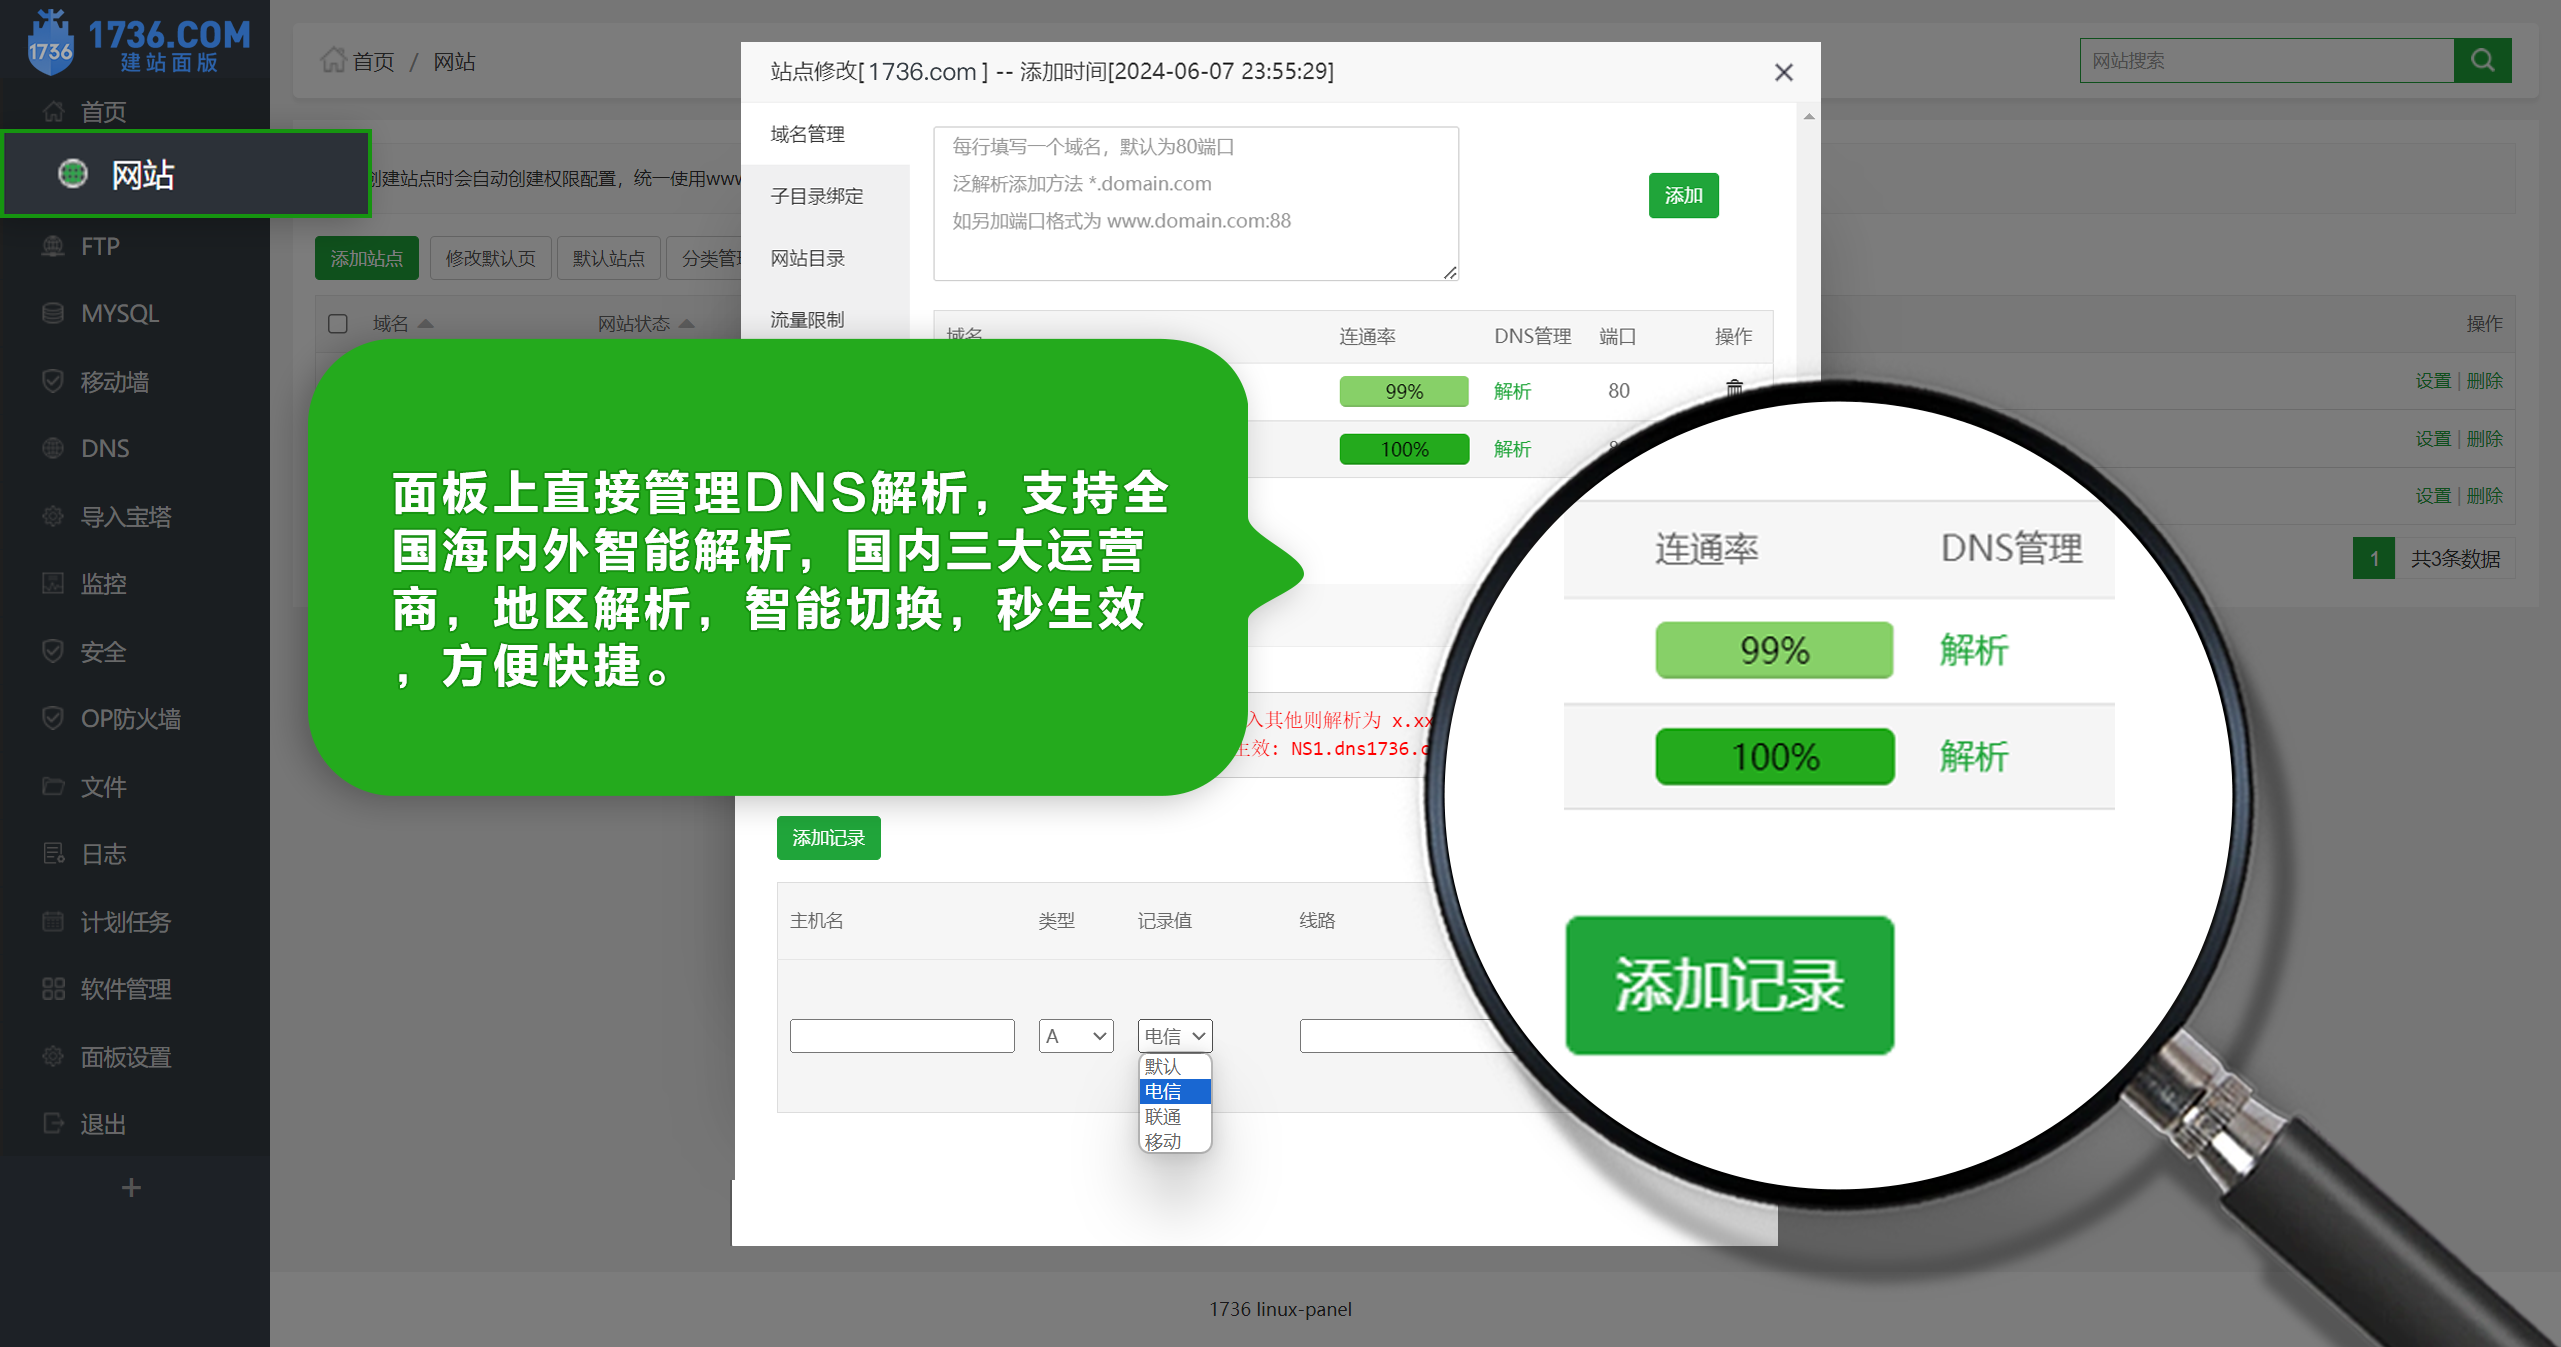Open the 软件管理 grid icon

coord(53,988)
